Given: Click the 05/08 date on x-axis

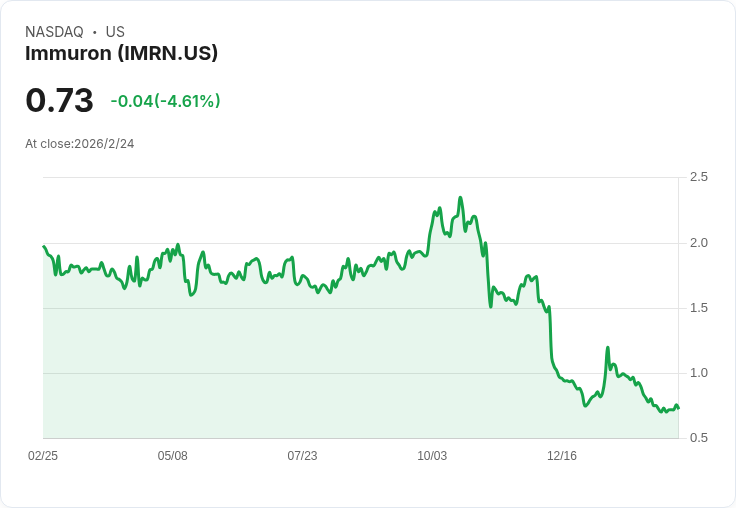Looking at the screenshot, I should 173,456.
